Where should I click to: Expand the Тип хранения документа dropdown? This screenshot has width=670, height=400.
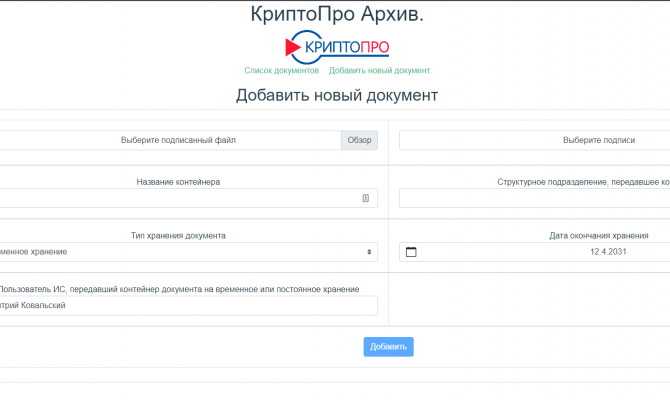[x=188, y=252]
